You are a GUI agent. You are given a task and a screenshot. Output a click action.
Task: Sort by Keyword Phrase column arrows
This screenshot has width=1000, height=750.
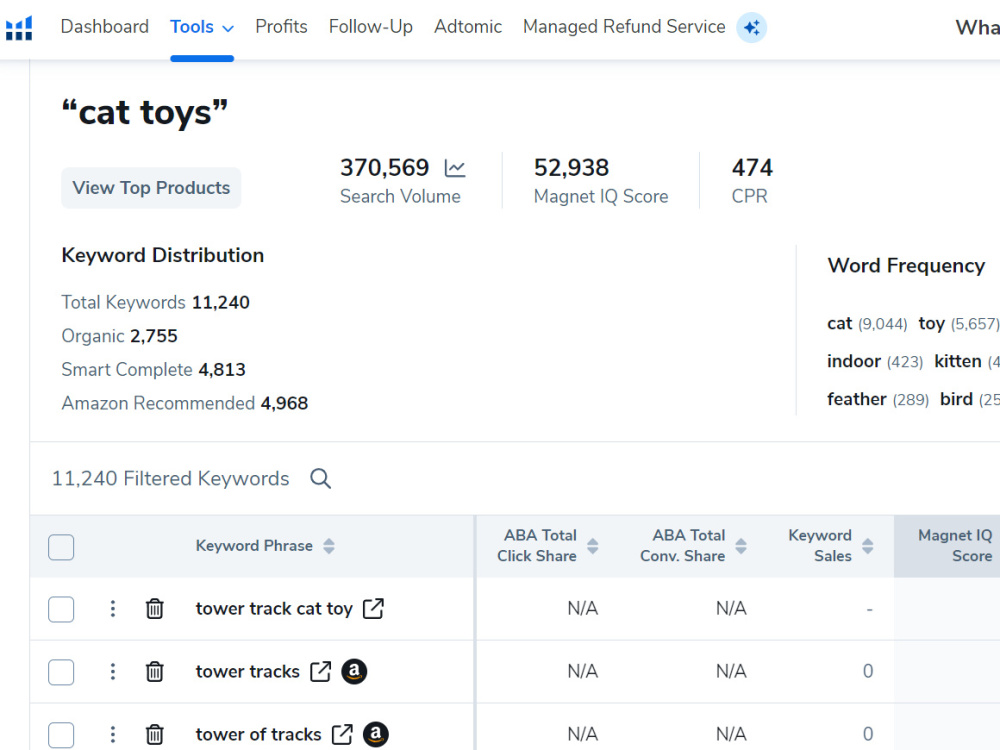click(328, 546)
